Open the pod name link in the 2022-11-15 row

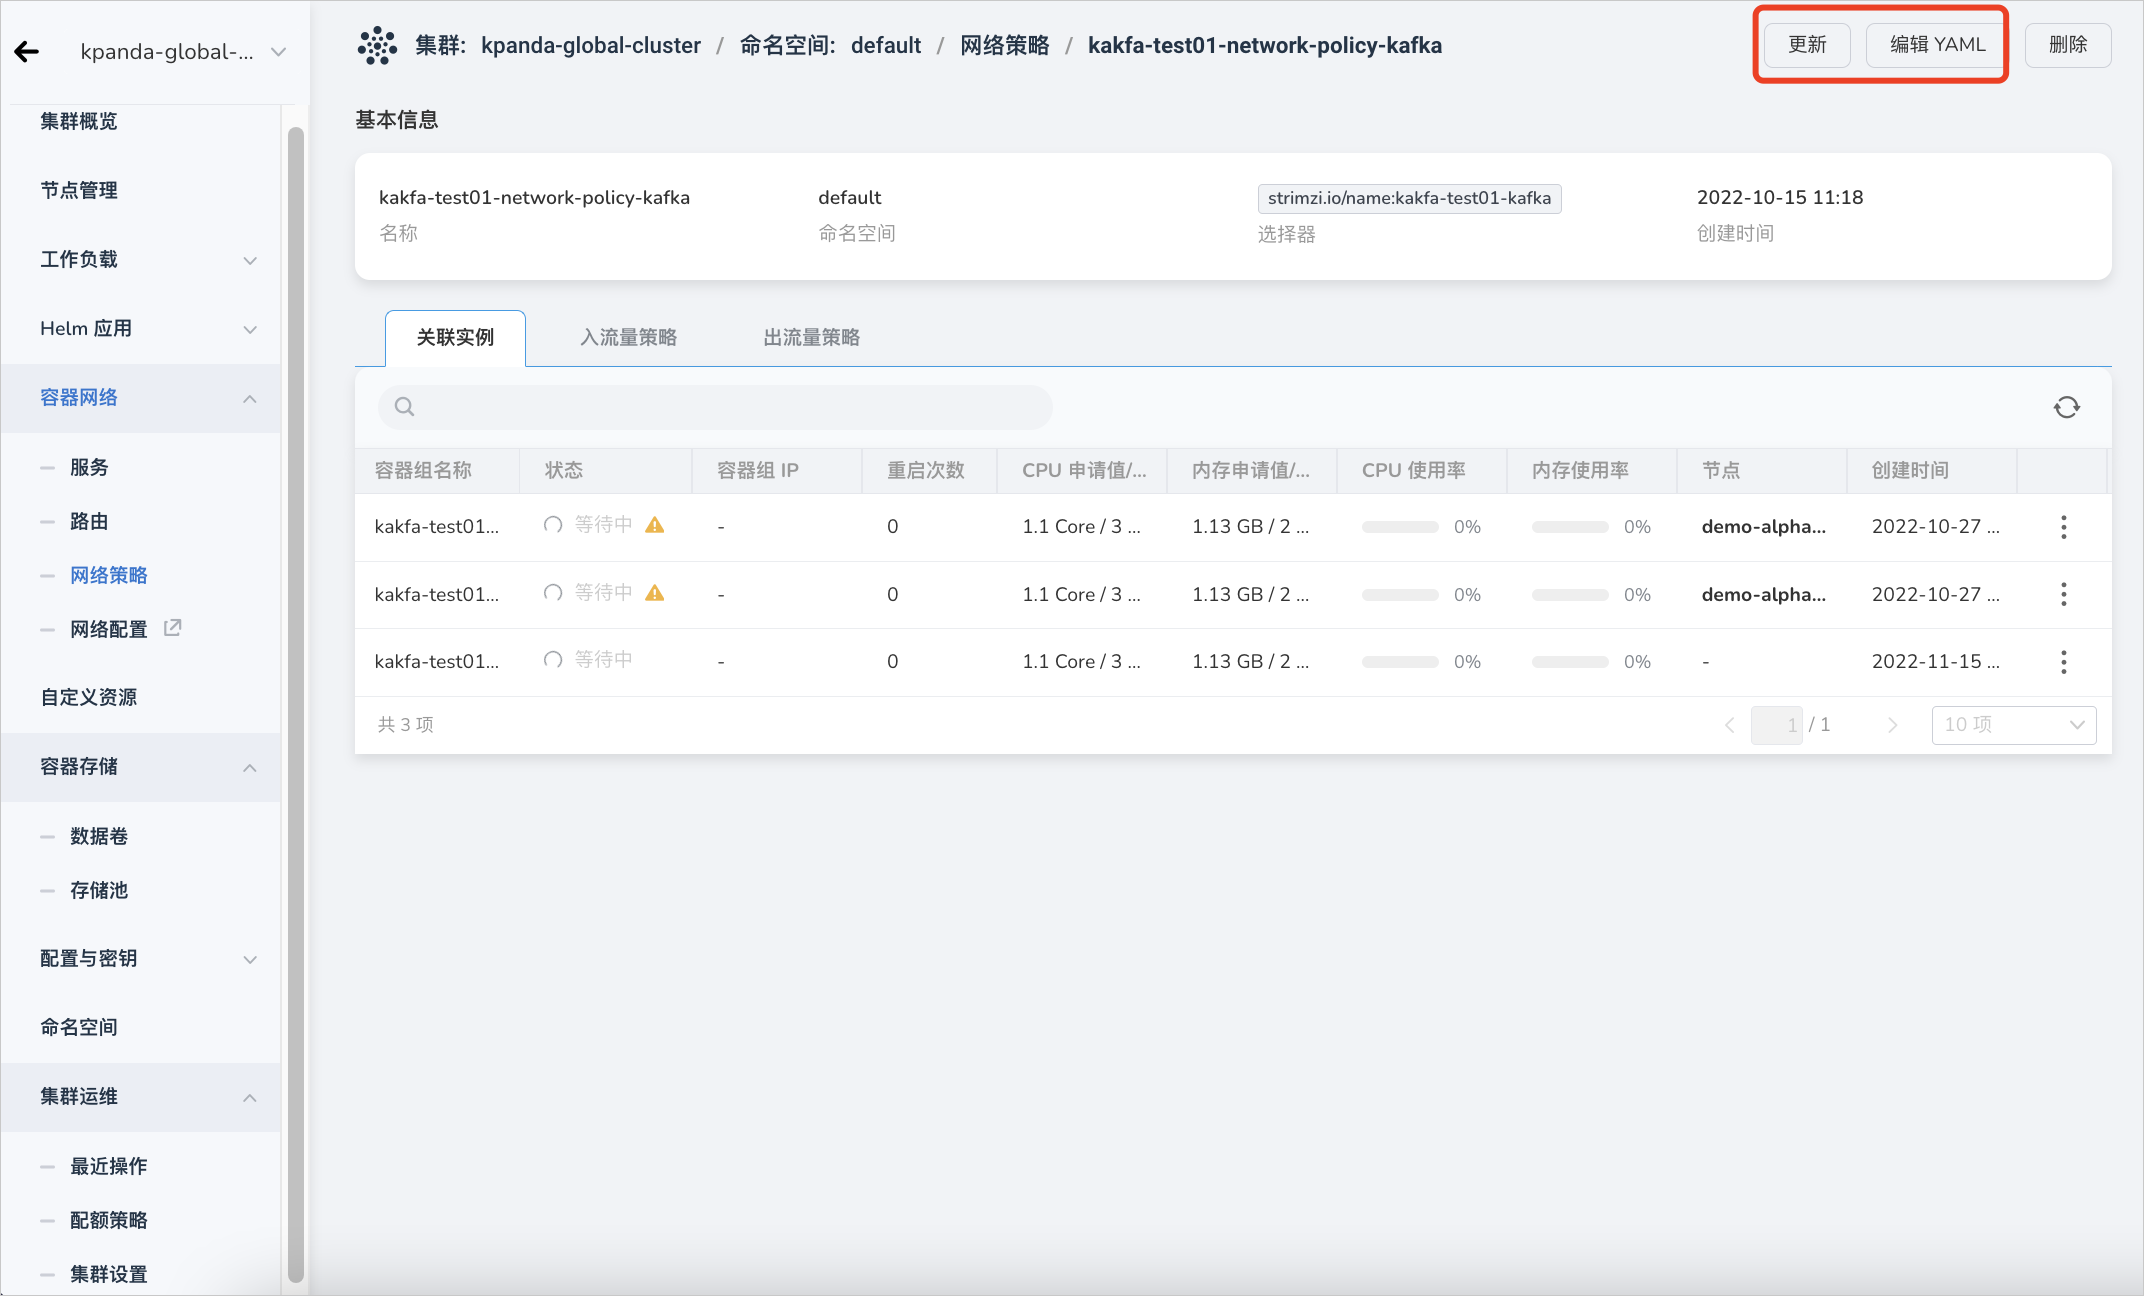[437, 662]
